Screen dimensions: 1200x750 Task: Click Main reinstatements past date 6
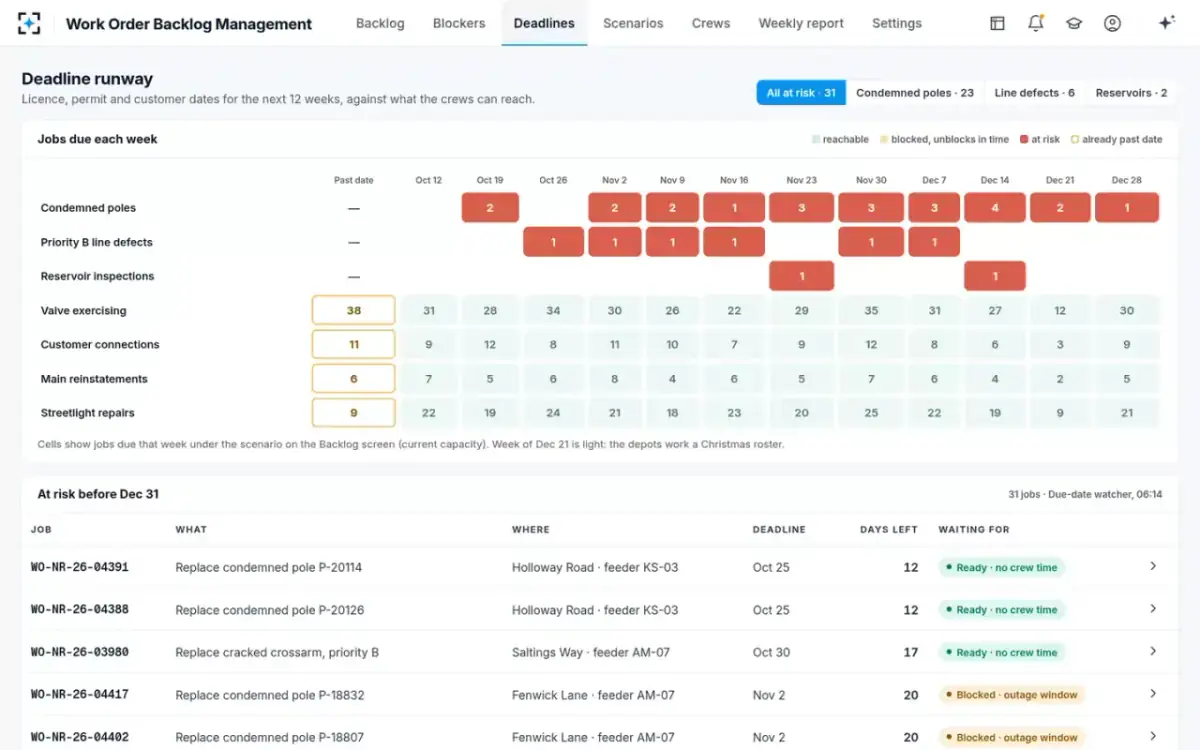[x=354, y=379]
